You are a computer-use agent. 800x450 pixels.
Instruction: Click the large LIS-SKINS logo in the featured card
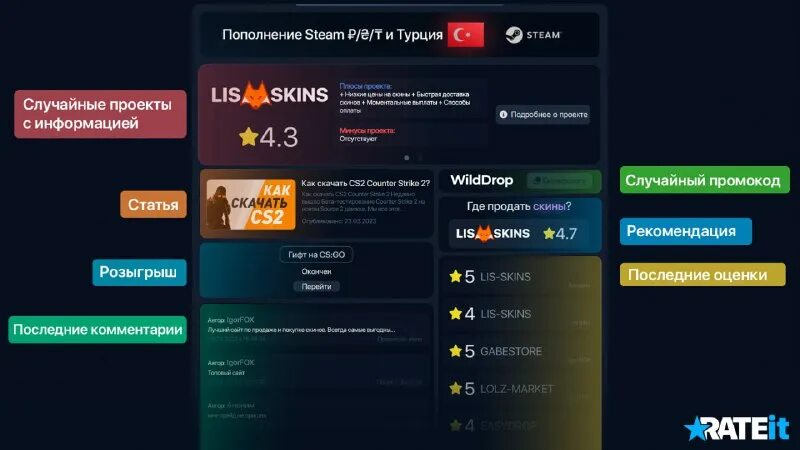click(269, 95)
